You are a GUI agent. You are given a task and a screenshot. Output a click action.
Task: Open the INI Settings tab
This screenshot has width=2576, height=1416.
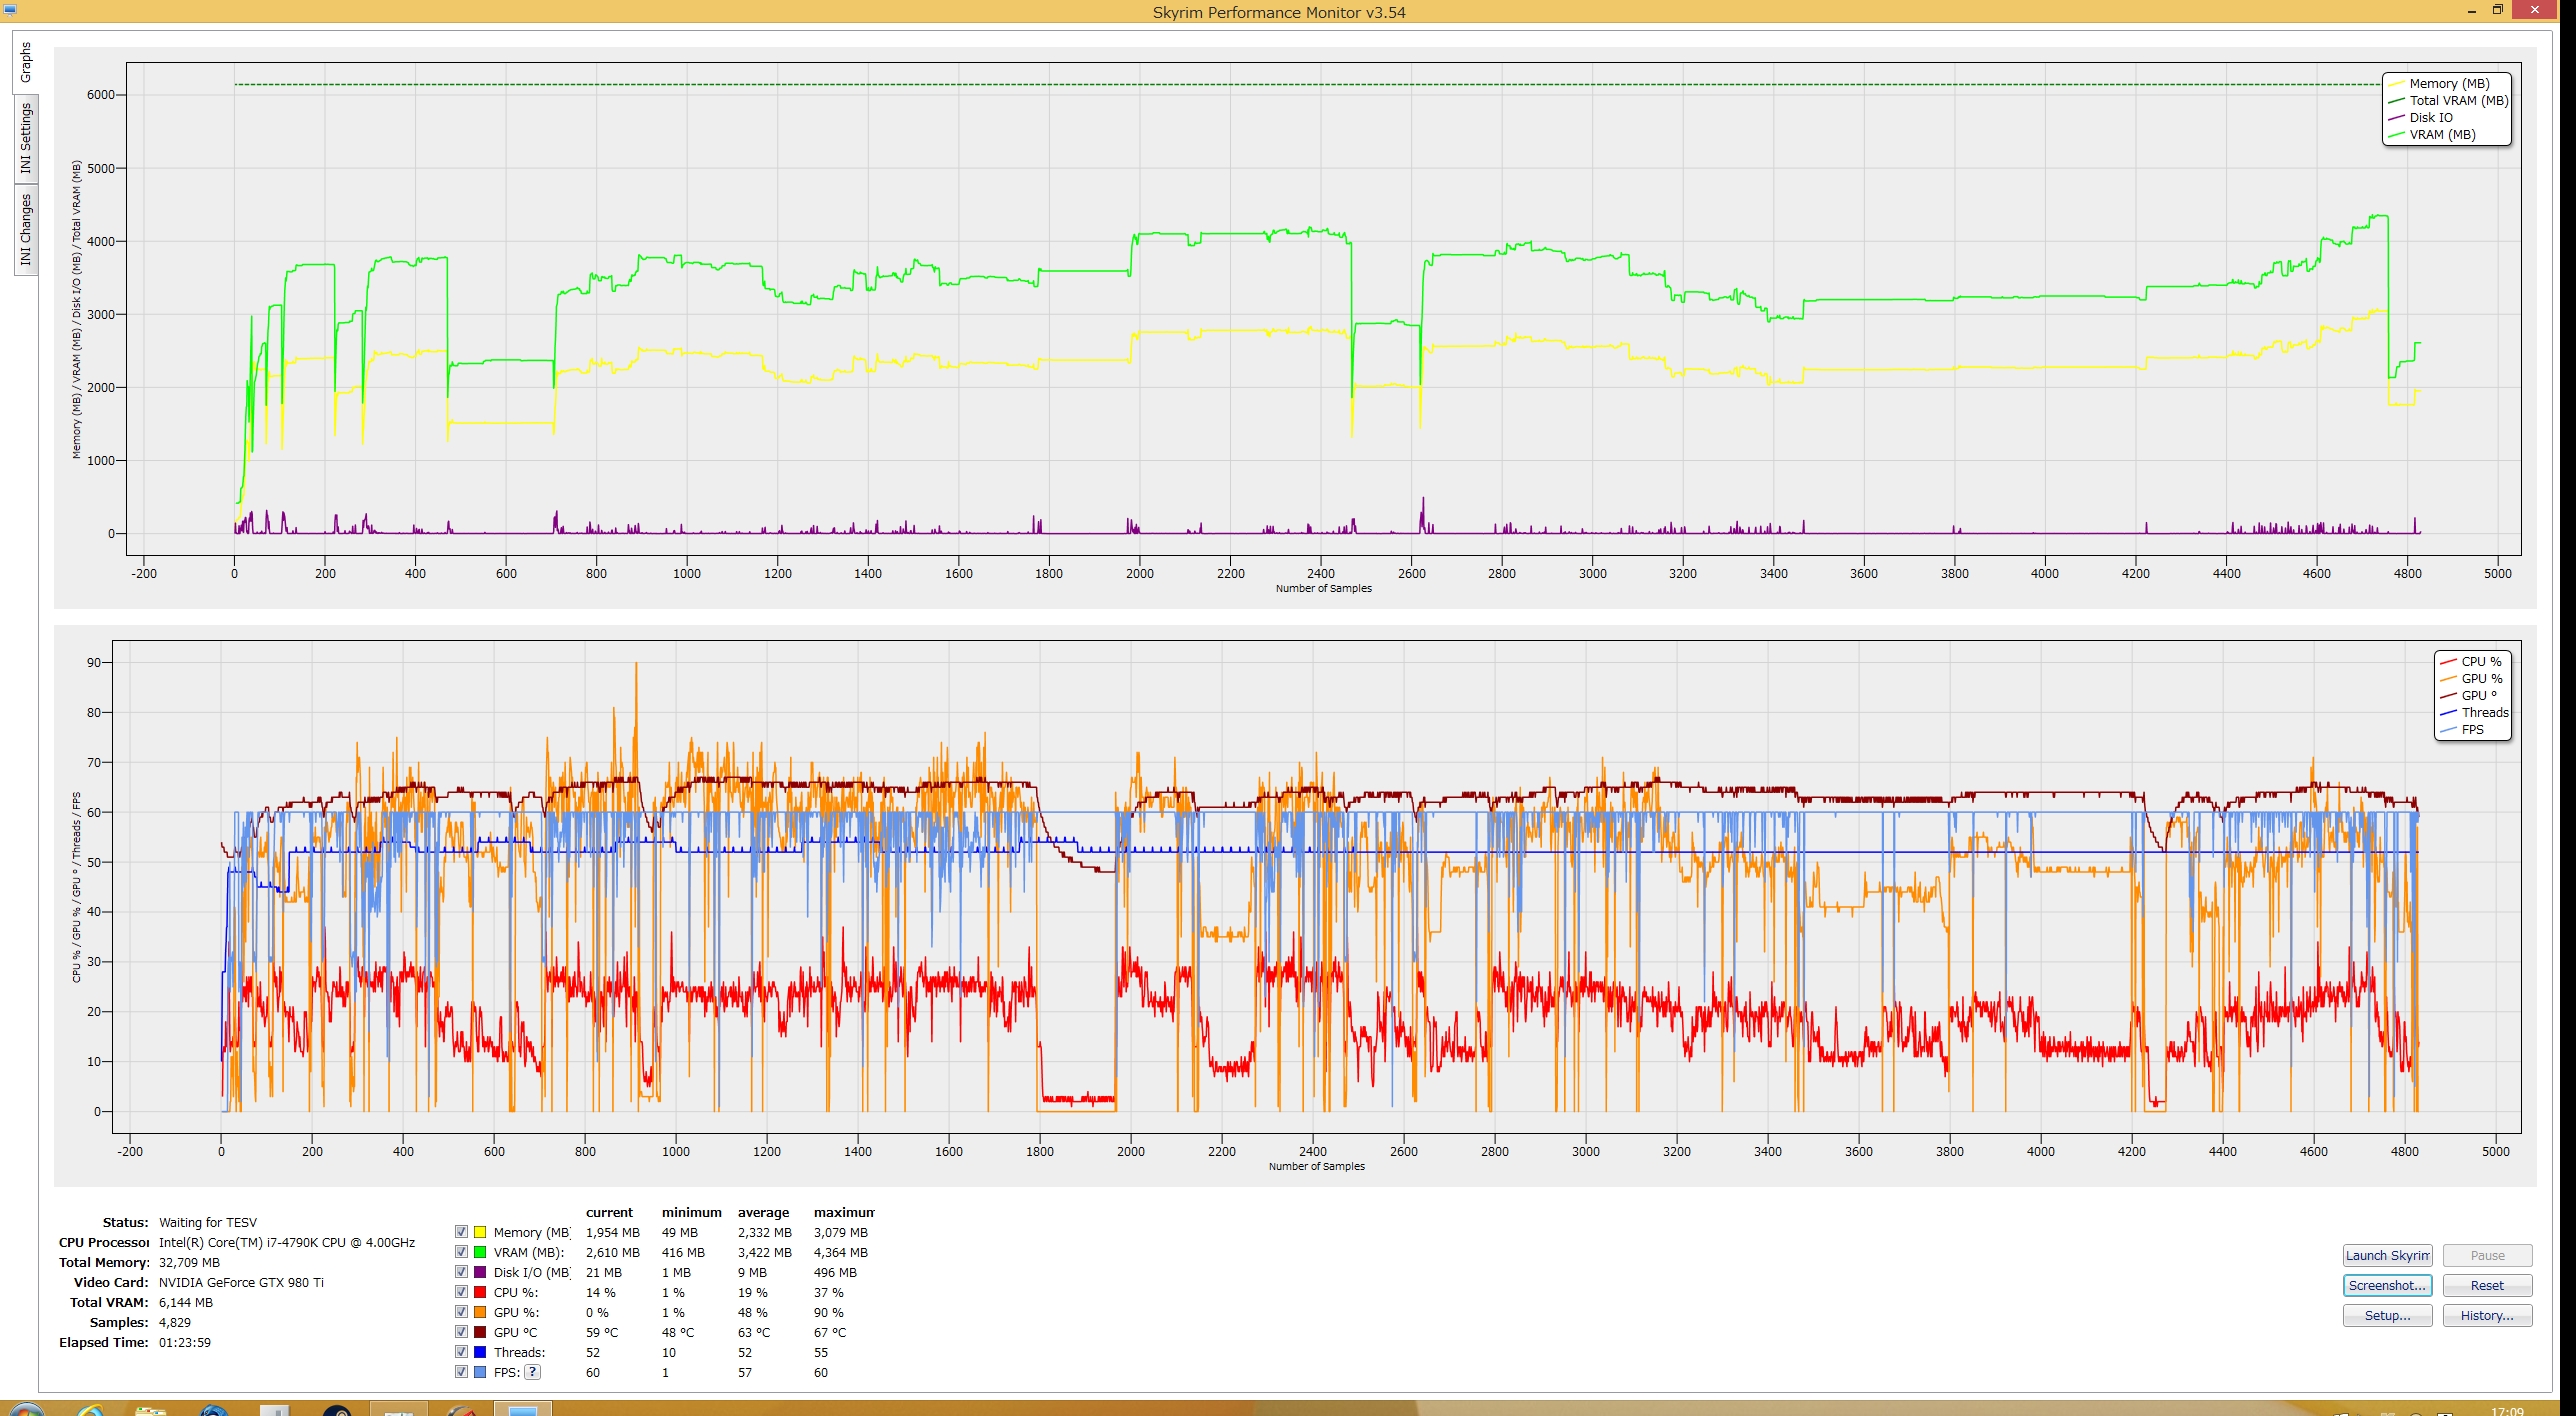[x=26, y=139]
